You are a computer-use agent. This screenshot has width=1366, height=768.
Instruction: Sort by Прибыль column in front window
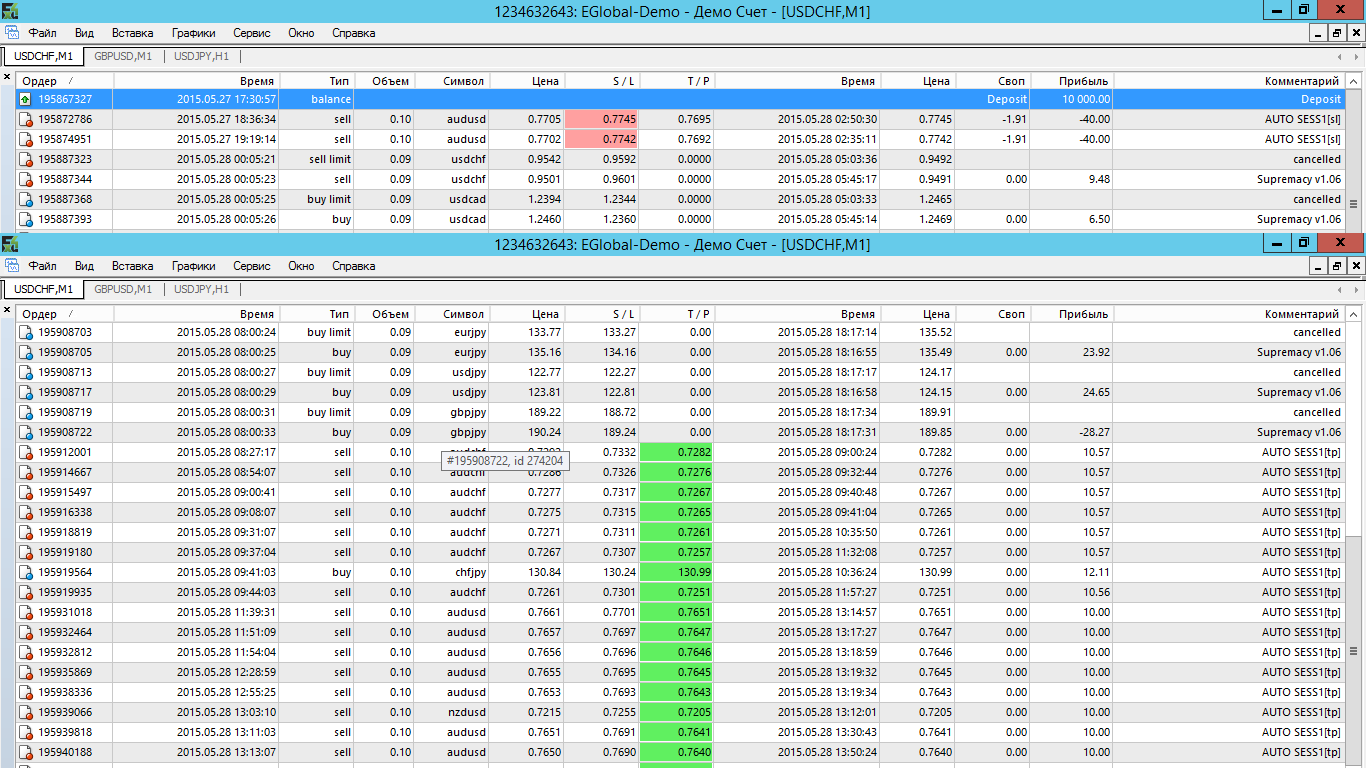1072,314
